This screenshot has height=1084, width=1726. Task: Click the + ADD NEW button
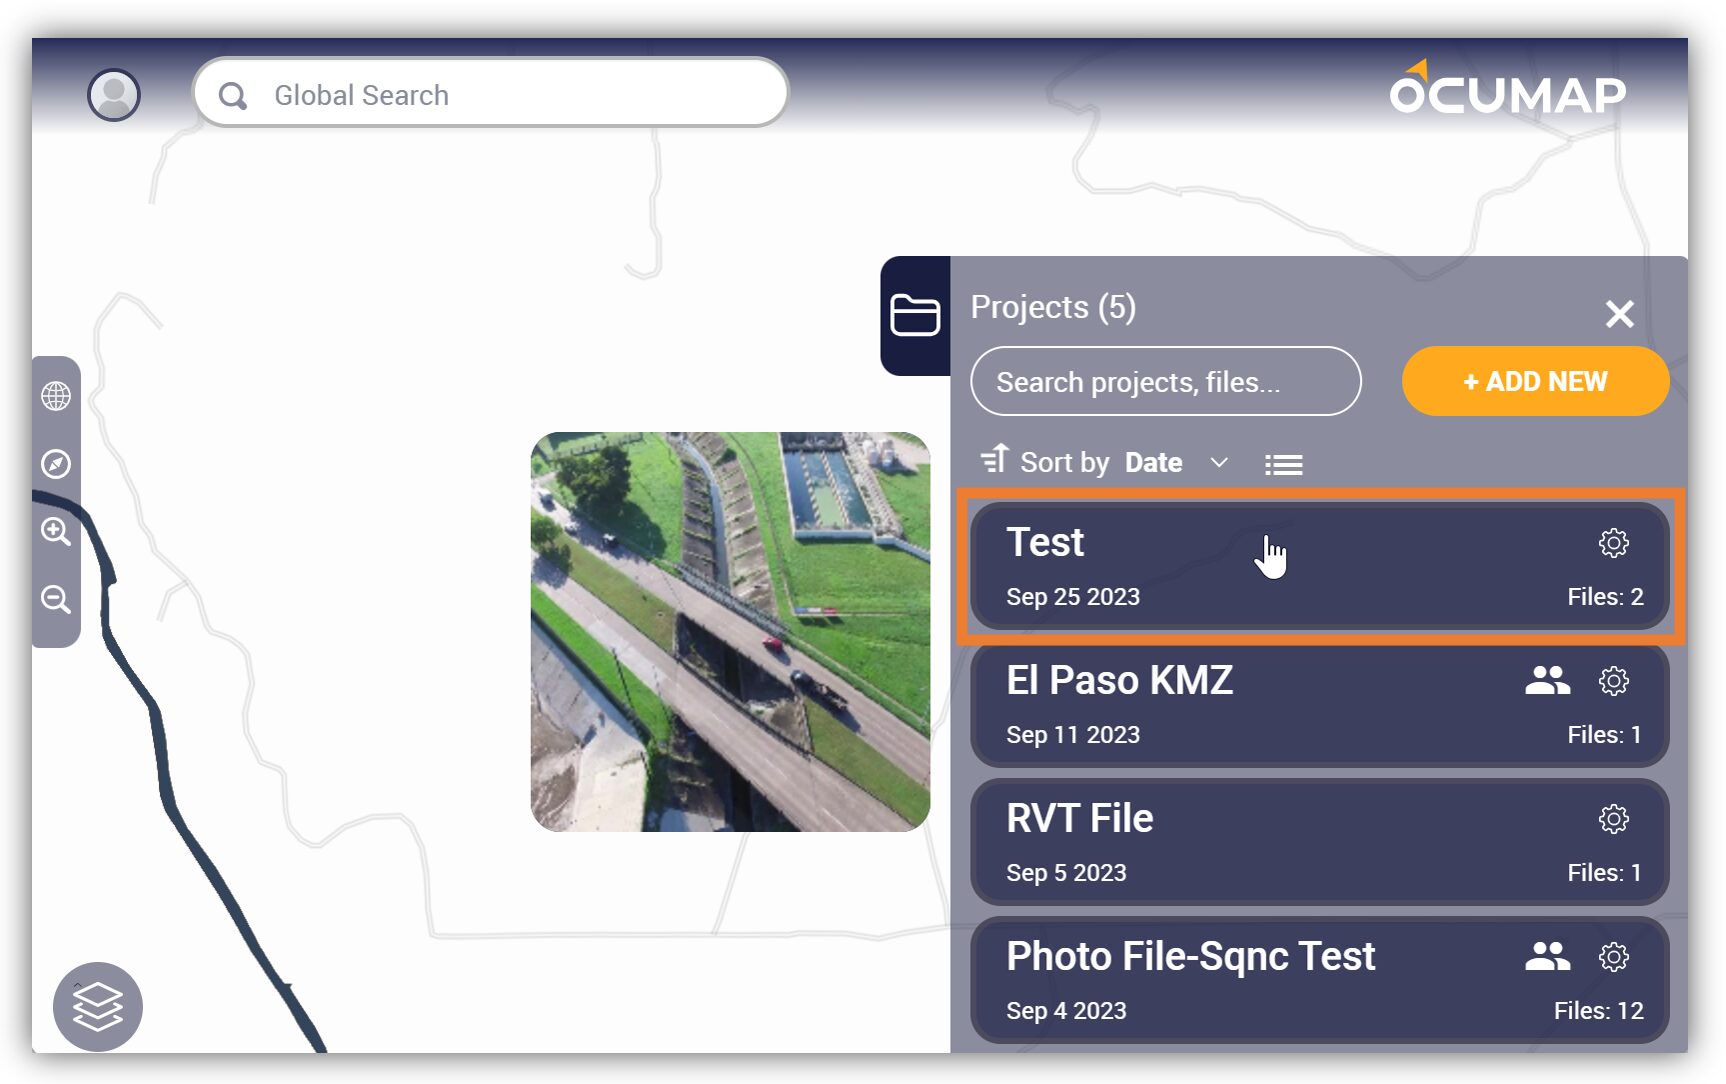[x=1535, y=381]
